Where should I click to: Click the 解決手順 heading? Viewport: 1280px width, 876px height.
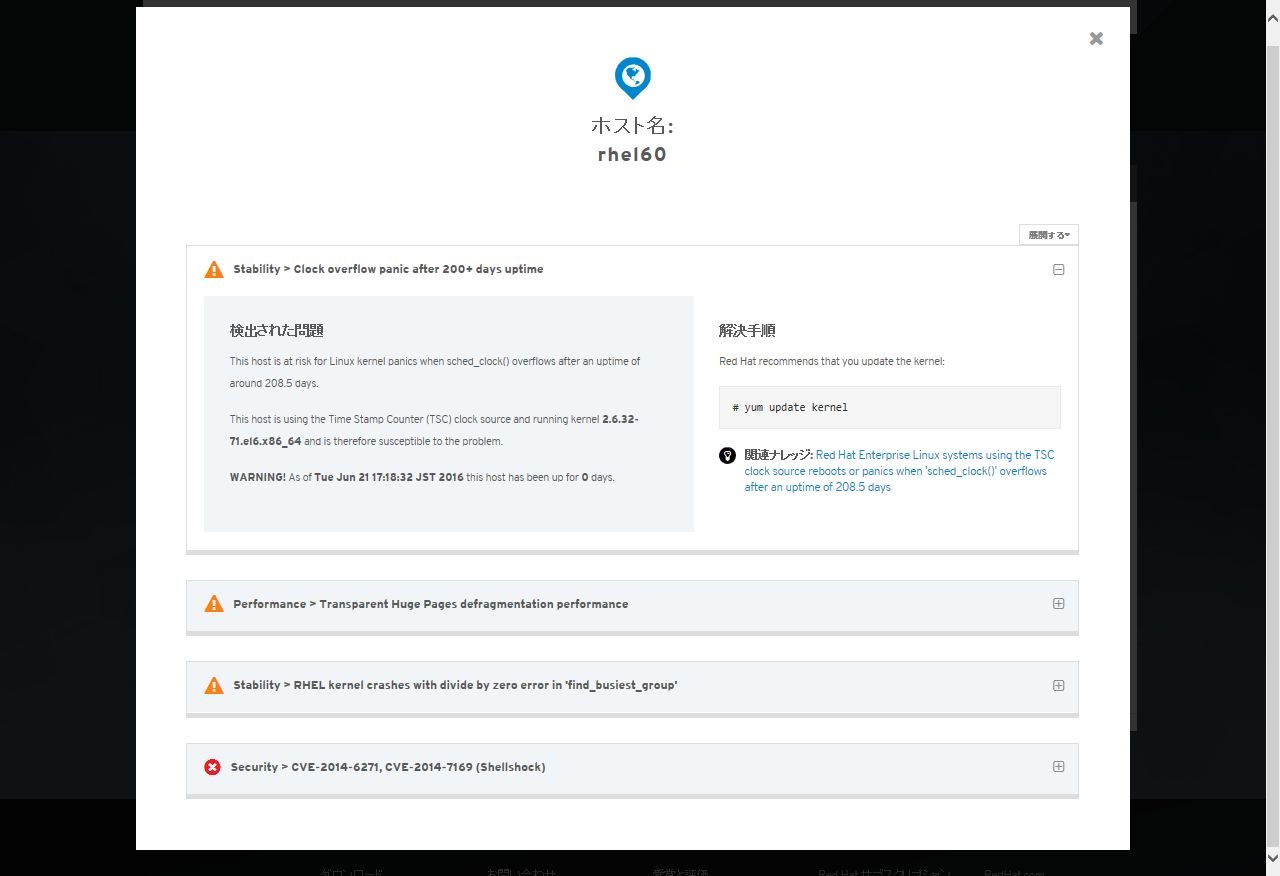[747, 330]
